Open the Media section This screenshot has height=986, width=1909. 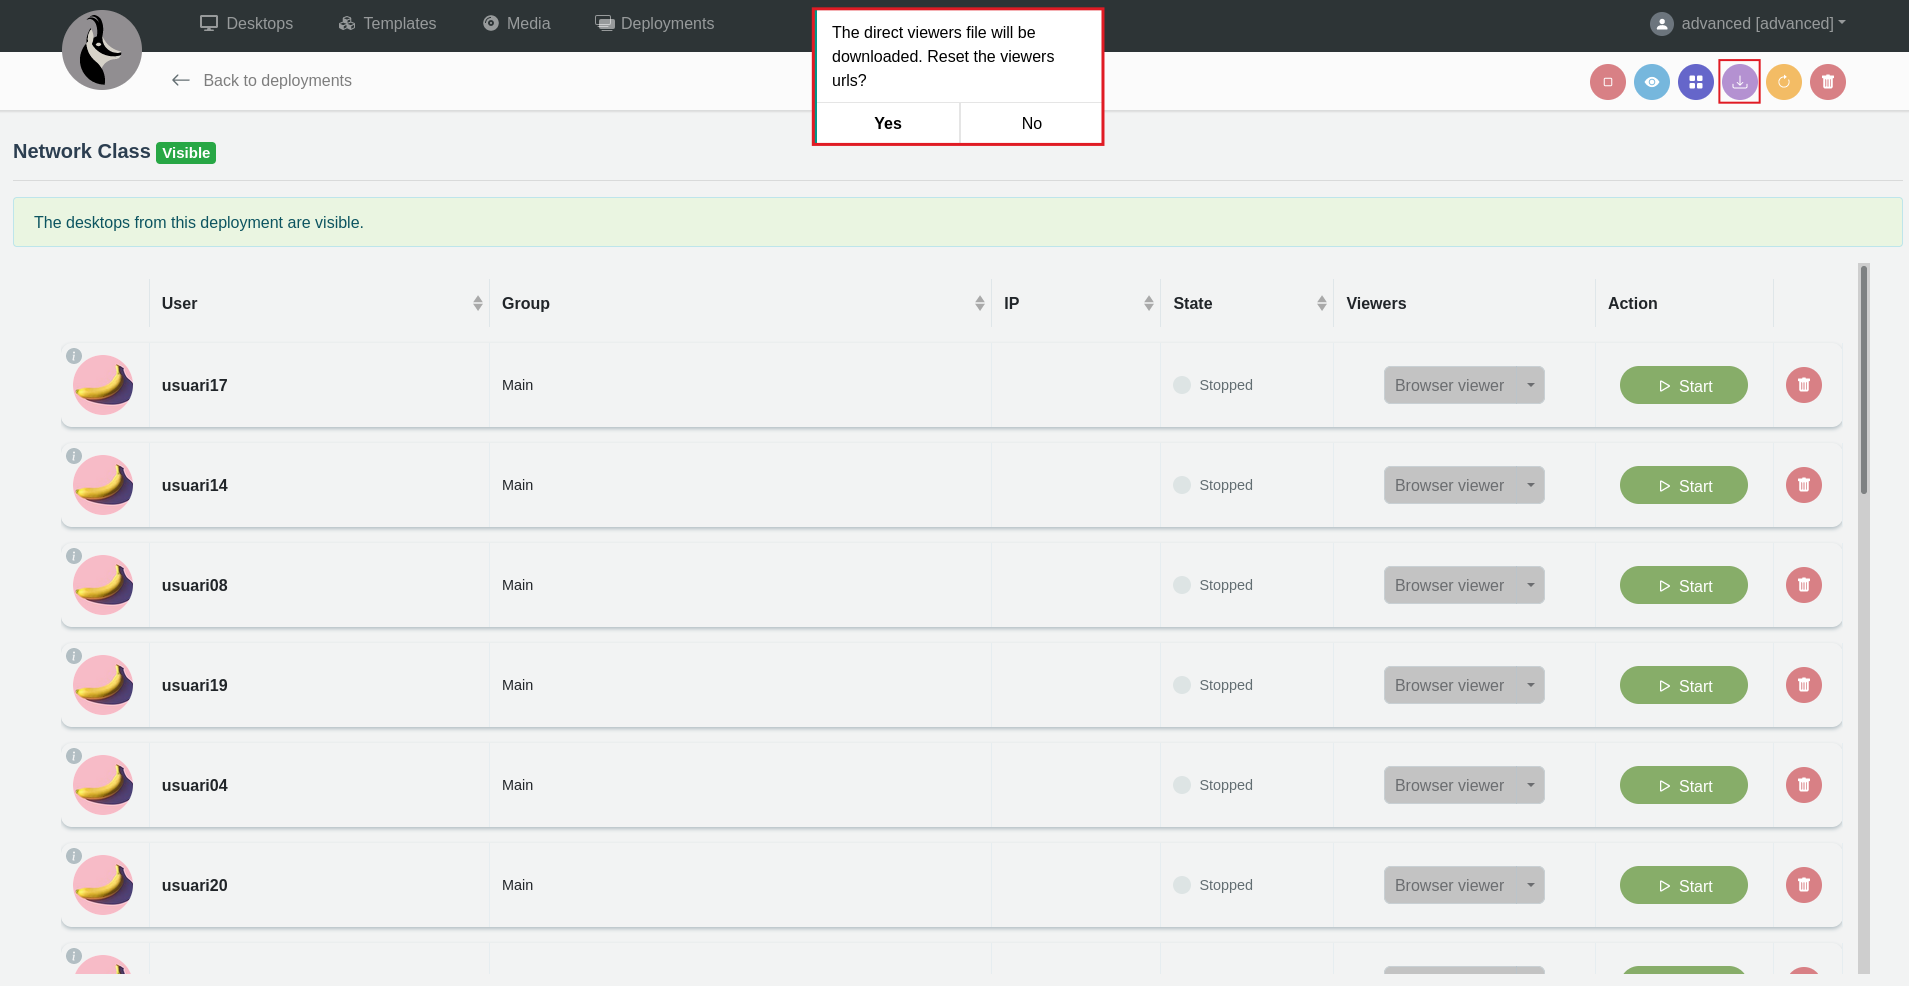516,24
